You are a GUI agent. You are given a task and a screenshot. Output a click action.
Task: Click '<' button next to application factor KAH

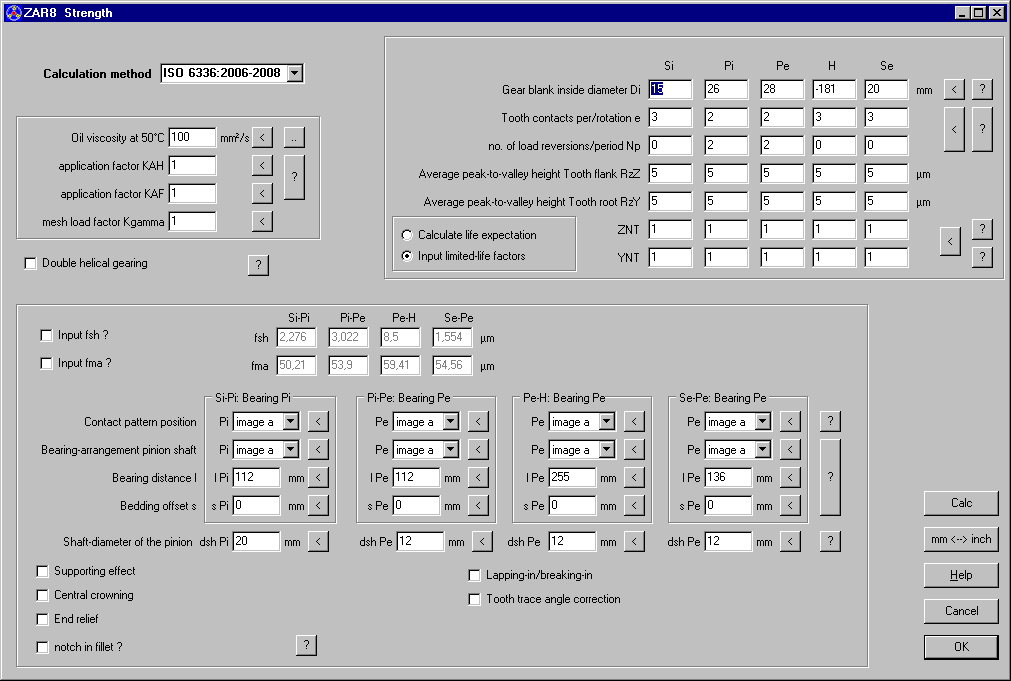[262, 165]
